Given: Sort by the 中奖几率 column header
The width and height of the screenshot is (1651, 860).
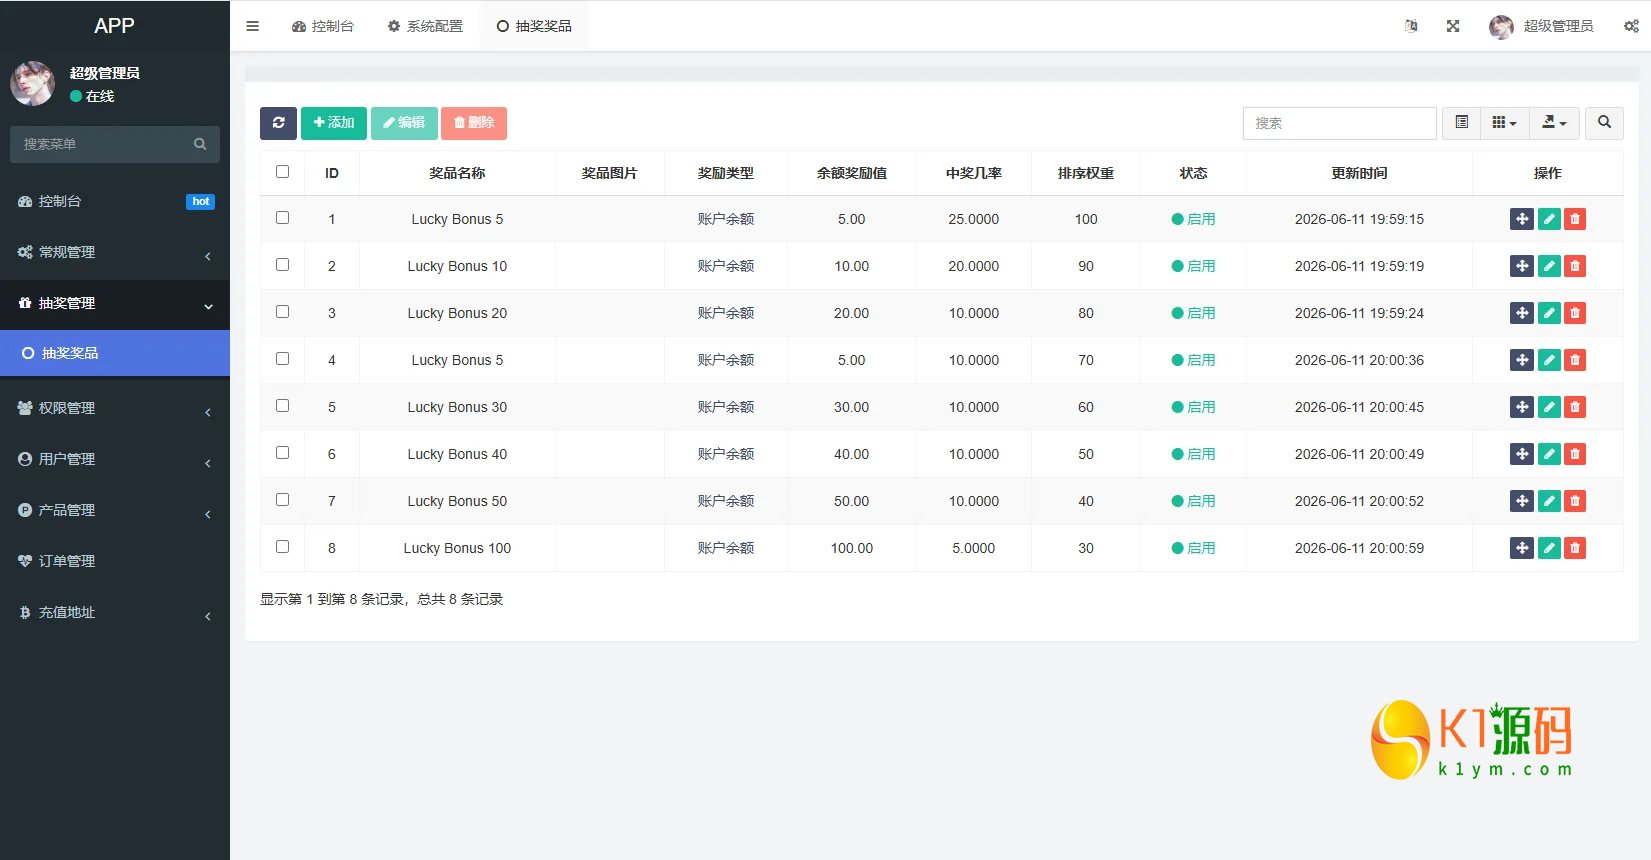Looking at the screenshot, I should click(x=974, y=173).
